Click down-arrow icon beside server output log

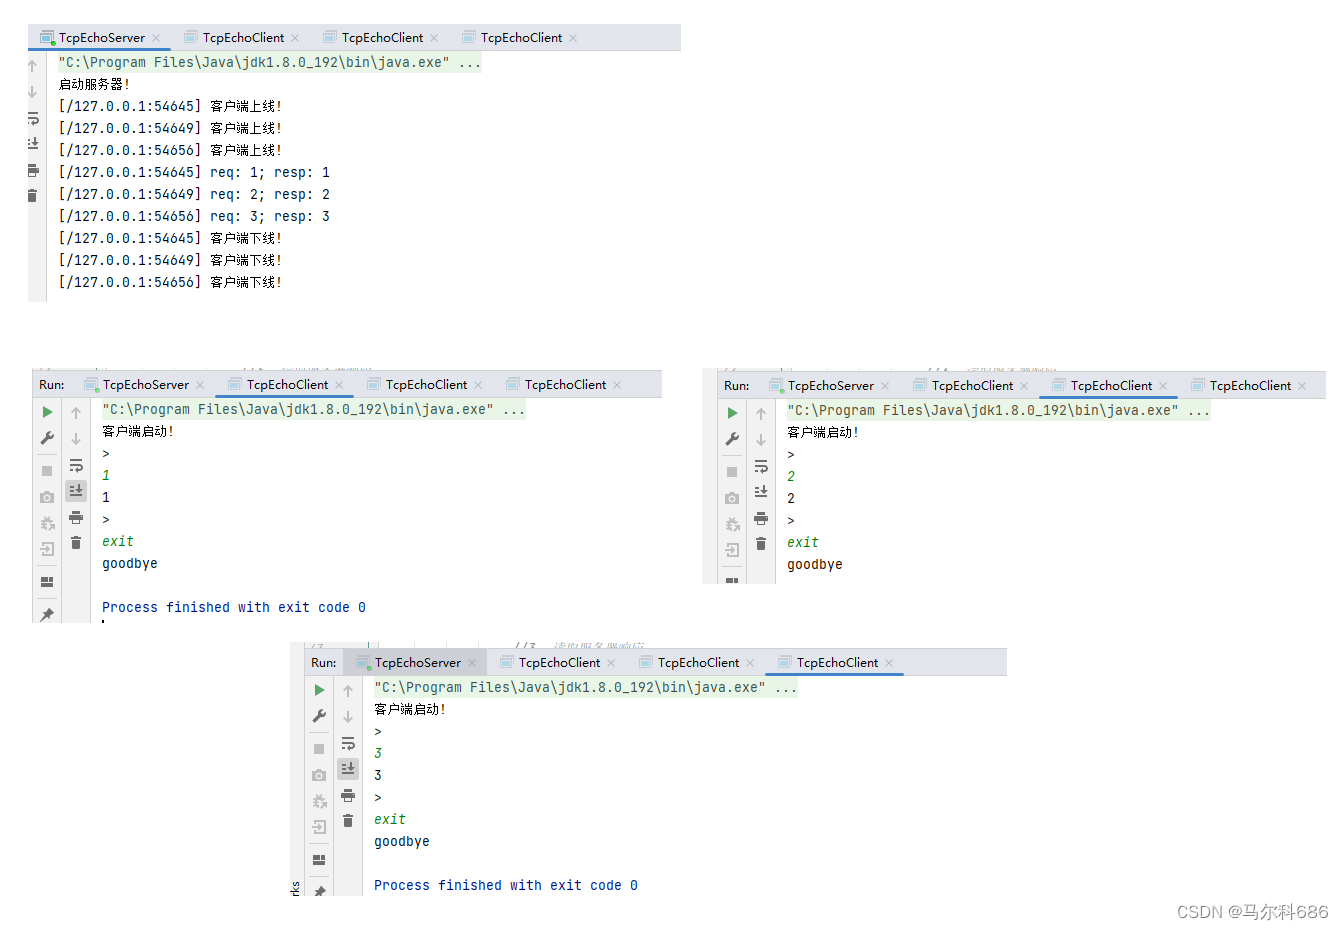(x=32, y=92)
